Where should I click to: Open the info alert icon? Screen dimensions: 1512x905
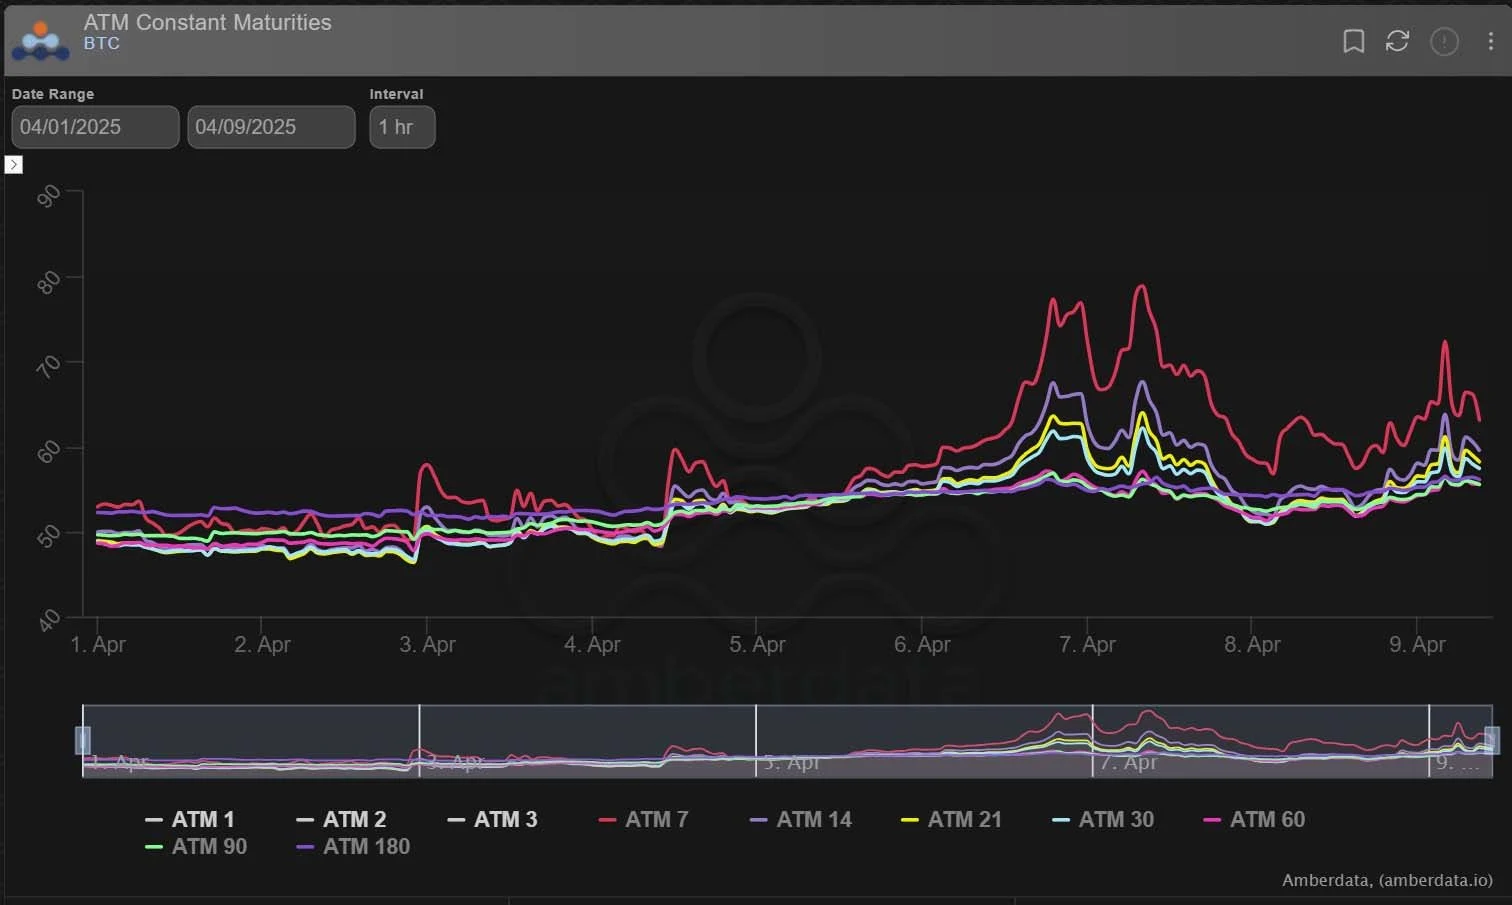[1444, 41]
